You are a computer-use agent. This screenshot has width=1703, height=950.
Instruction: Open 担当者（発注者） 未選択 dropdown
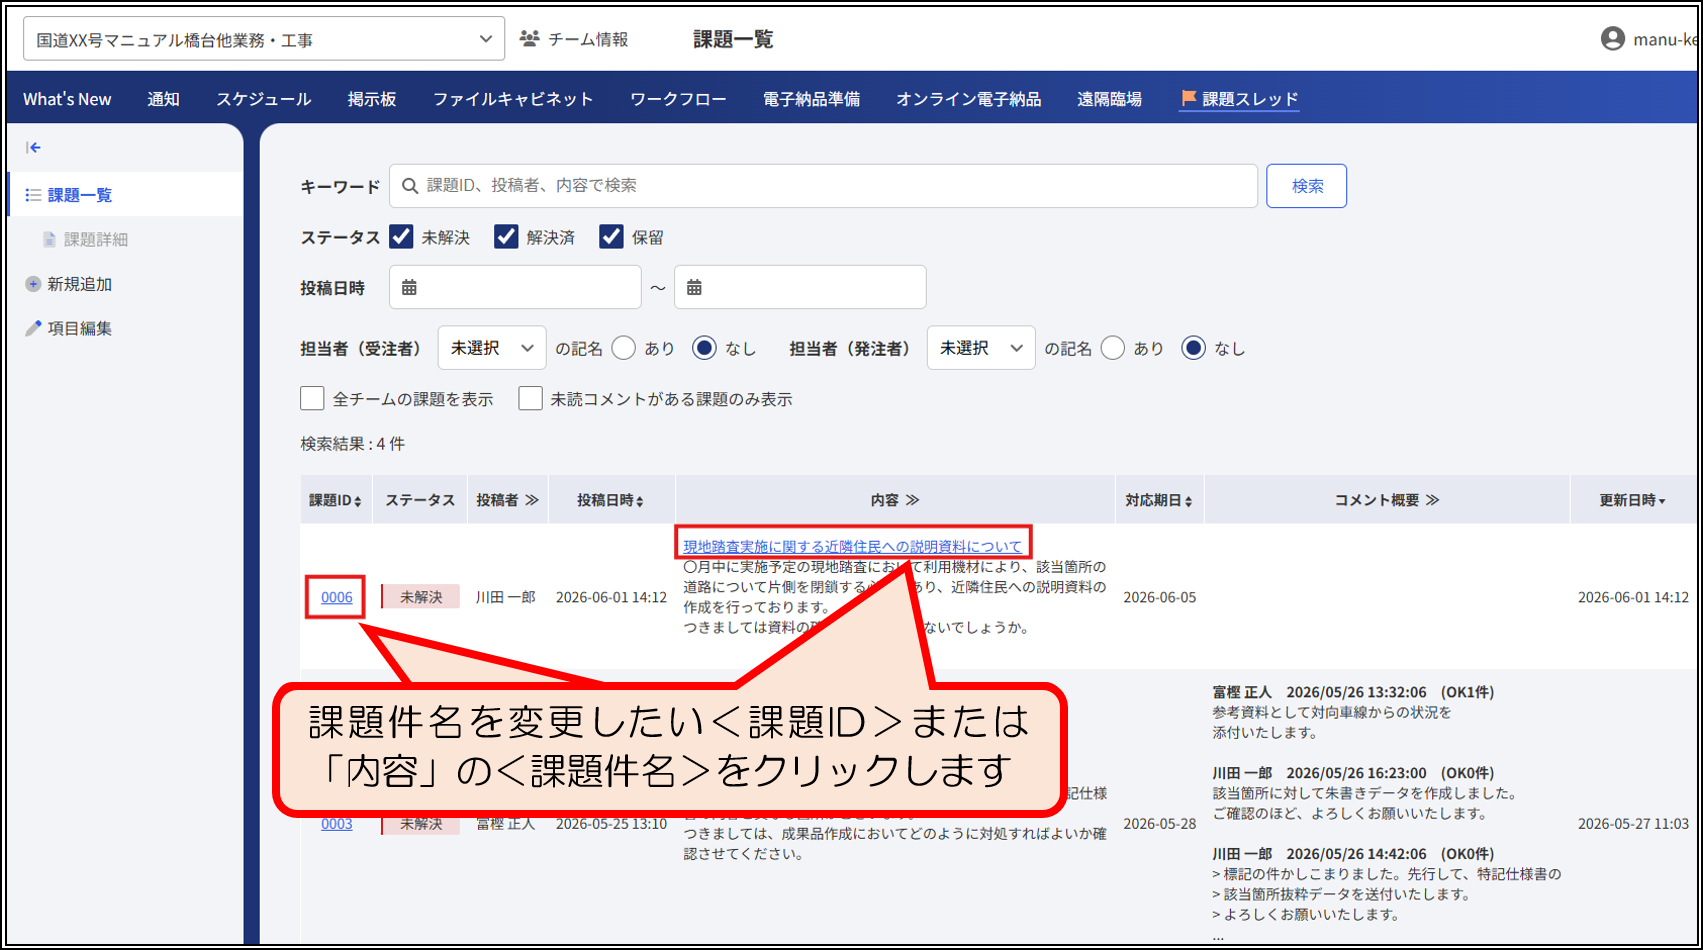[x=981, y=348]
